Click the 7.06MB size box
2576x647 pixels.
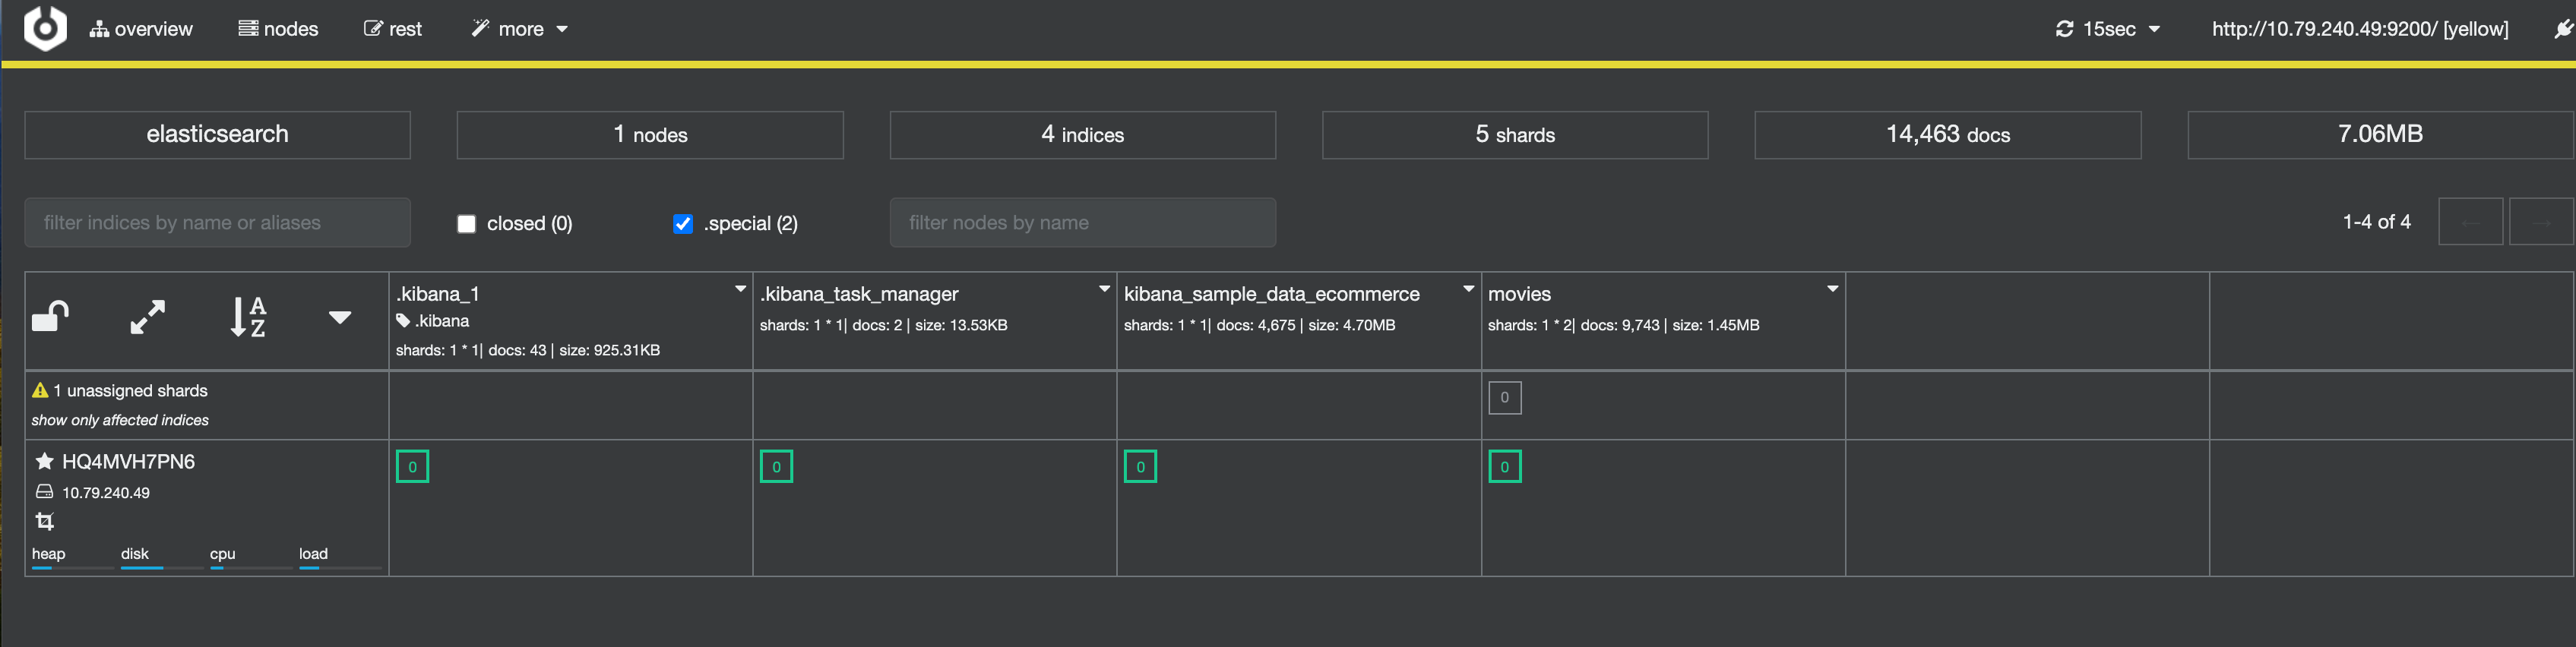click(2380, 134)
